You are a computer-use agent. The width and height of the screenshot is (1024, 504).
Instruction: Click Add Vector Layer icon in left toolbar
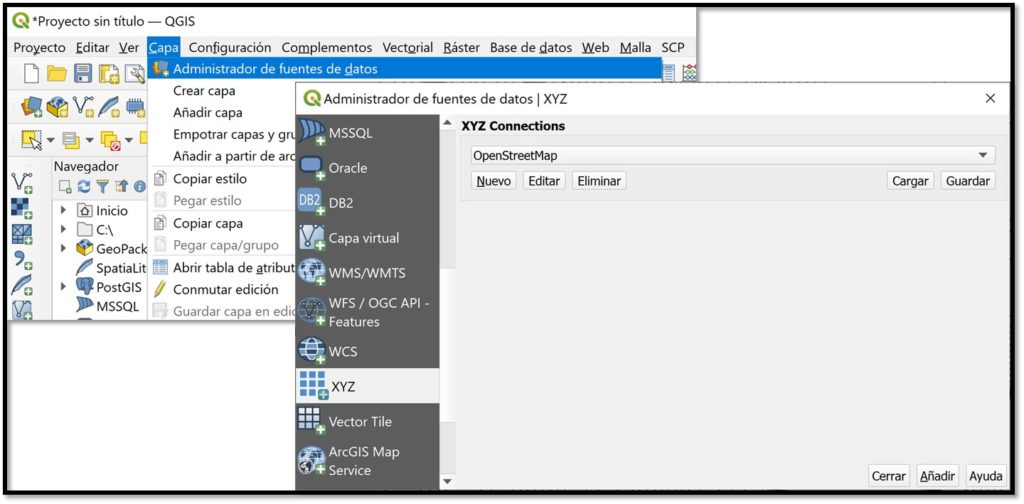[x=23, y=183]
